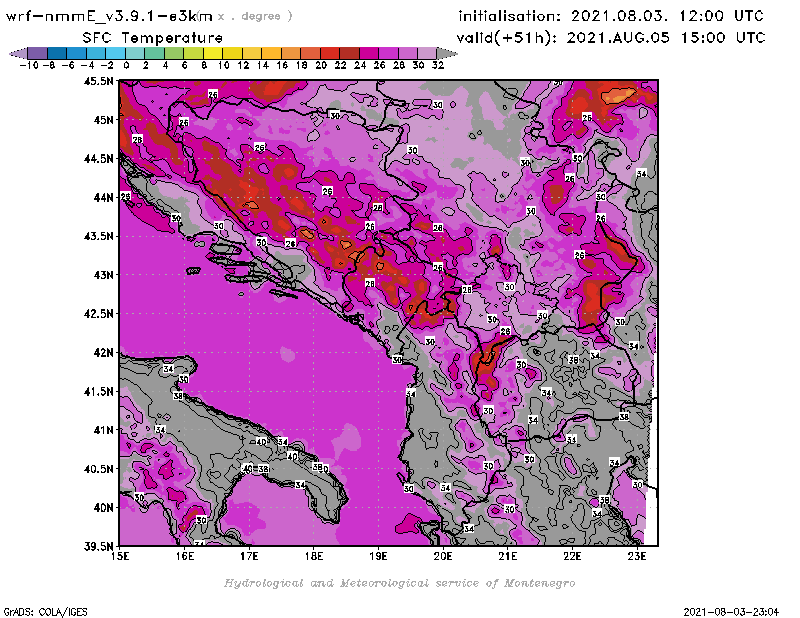Click the '2021-08-03-23:04' timestamp

(731, 612)
